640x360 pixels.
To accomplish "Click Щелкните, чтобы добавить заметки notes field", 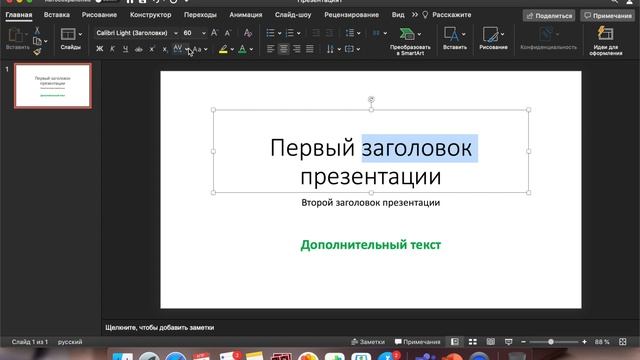I will click(x=160, y=328).
